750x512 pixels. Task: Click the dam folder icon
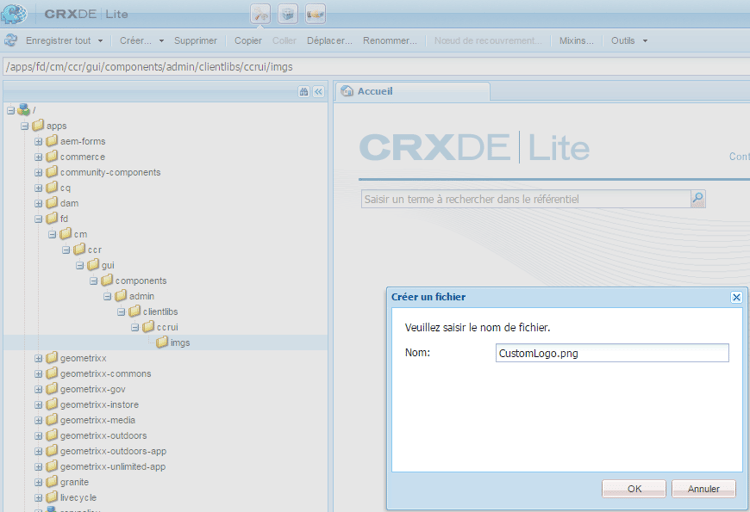point(52,203)
